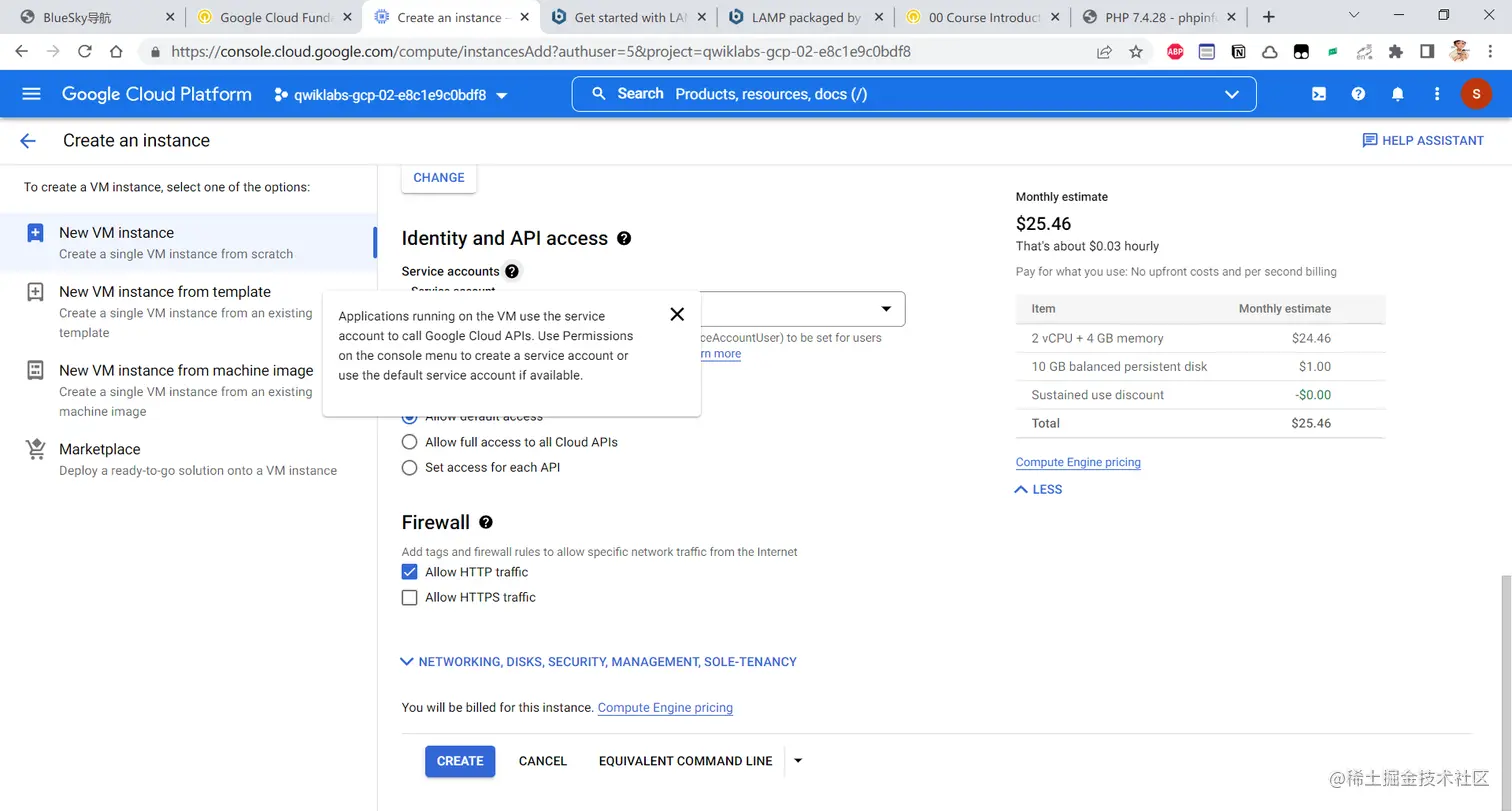This screenshot has height=811, width=1512.
Task: Close the LAMP packaged by tab
Action: pos(881,18)
